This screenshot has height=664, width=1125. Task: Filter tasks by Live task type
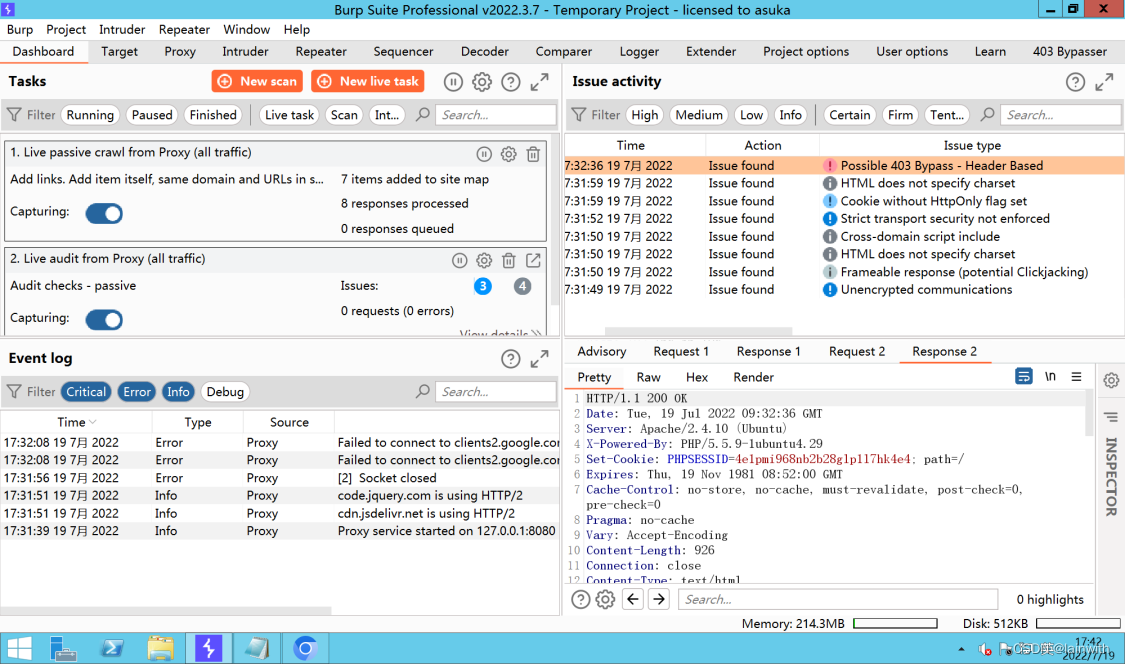point(289,115)
